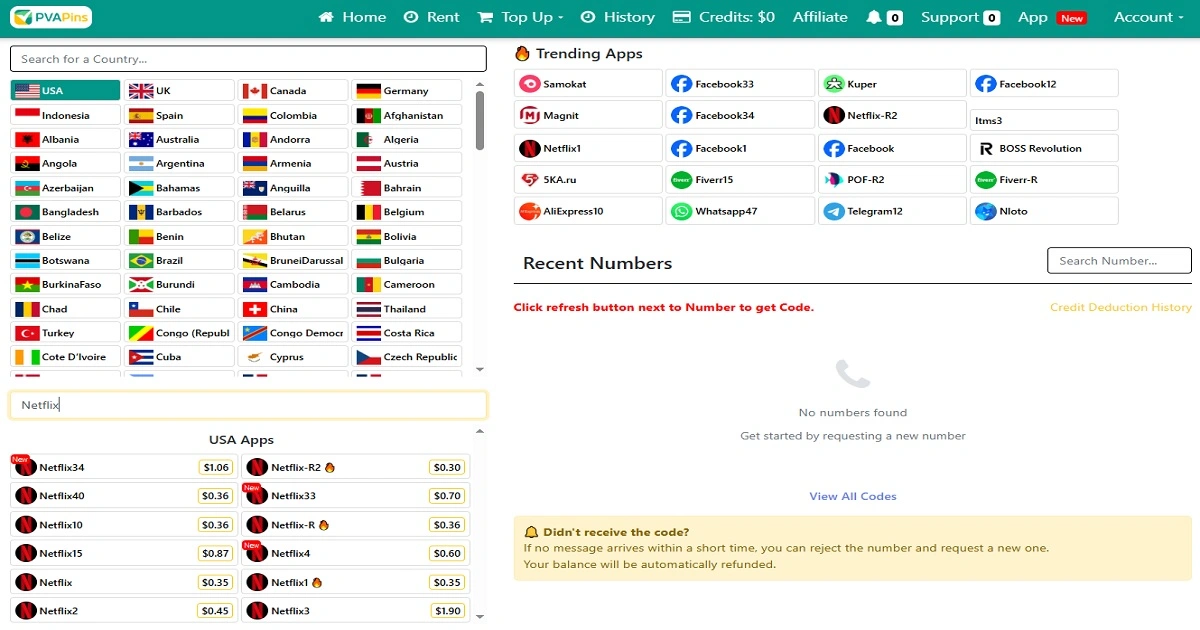The image size is (1200, 630).
Task: Select the AliExpress10 trending app
Action: click(588, 211)
